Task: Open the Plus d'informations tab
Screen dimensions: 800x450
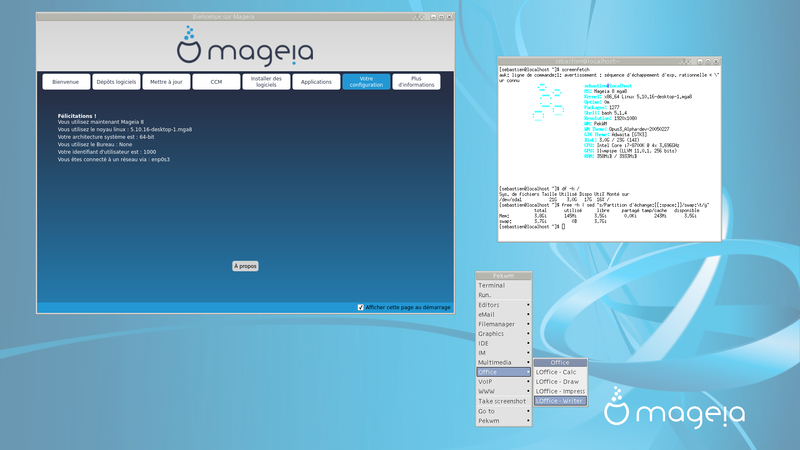Action: coord(416,82)
